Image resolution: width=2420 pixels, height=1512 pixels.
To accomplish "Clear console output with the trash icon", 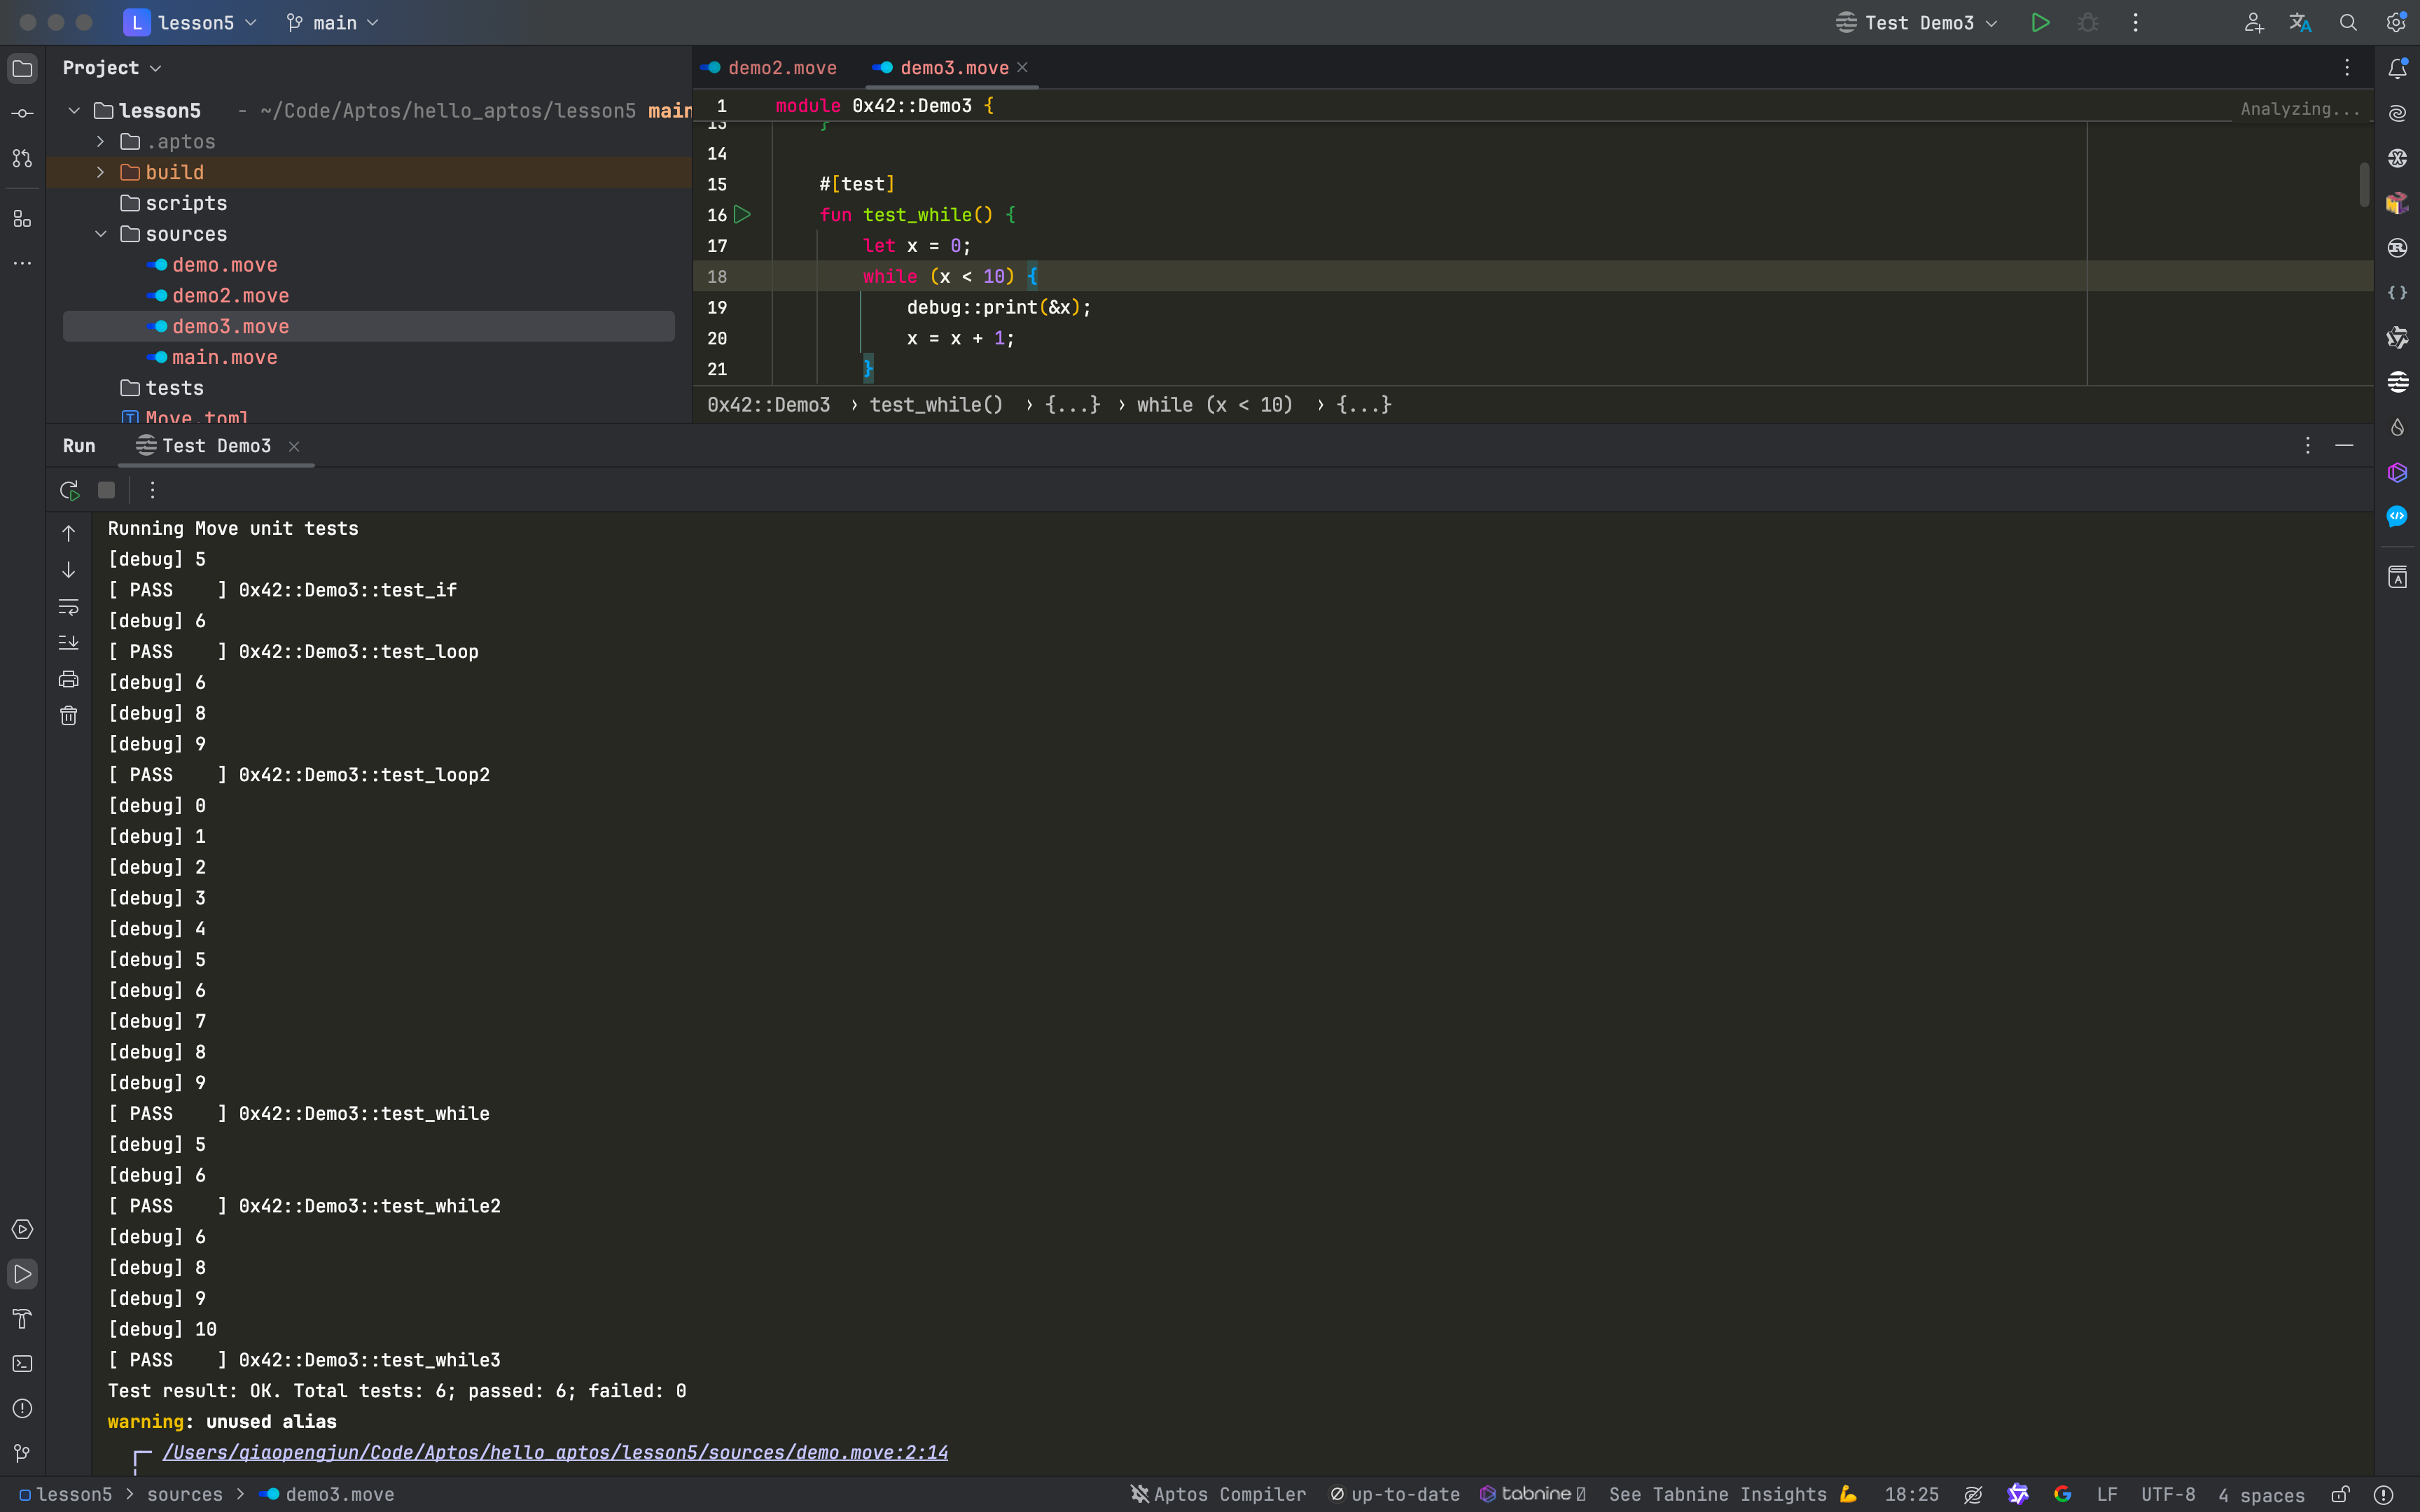I will coord(68,716).
